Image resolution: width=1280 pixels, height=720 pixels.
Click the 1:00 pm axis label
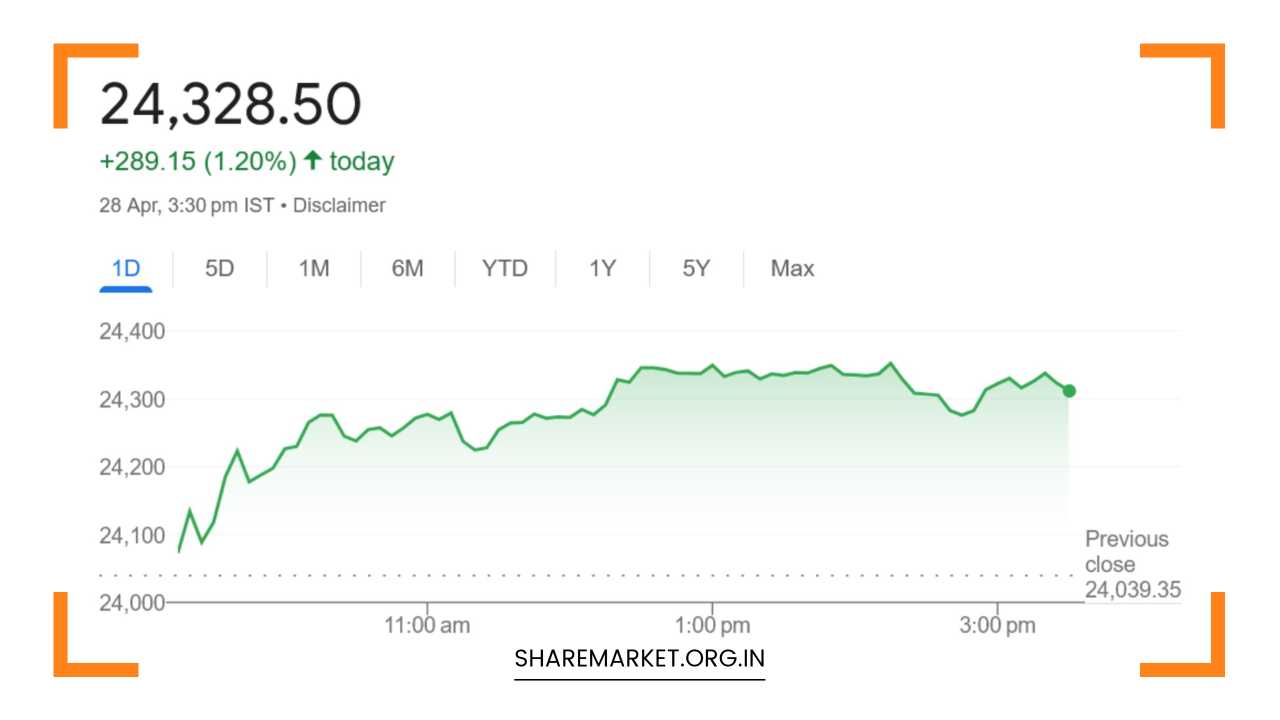[712, 627]
